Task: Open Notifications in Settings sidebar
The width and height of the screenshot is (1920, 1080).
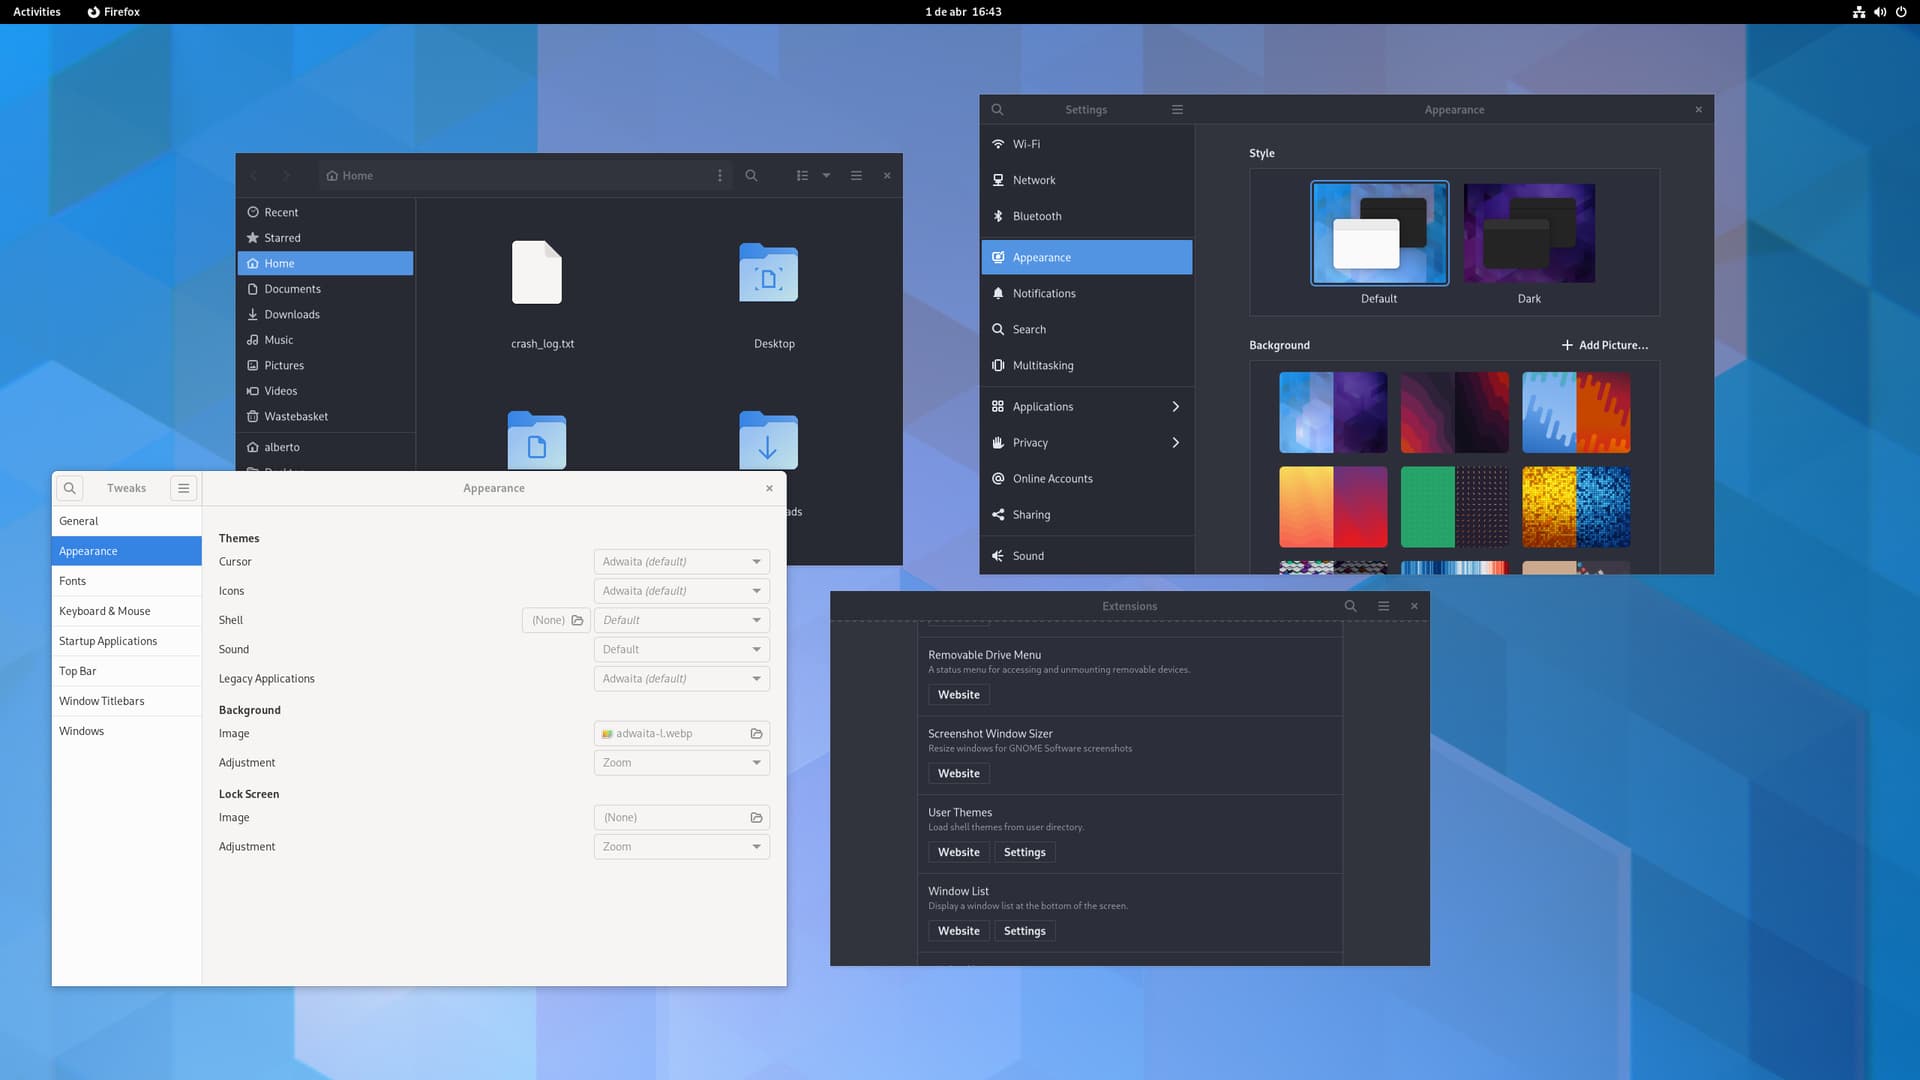Action: tap(1087, 293)
